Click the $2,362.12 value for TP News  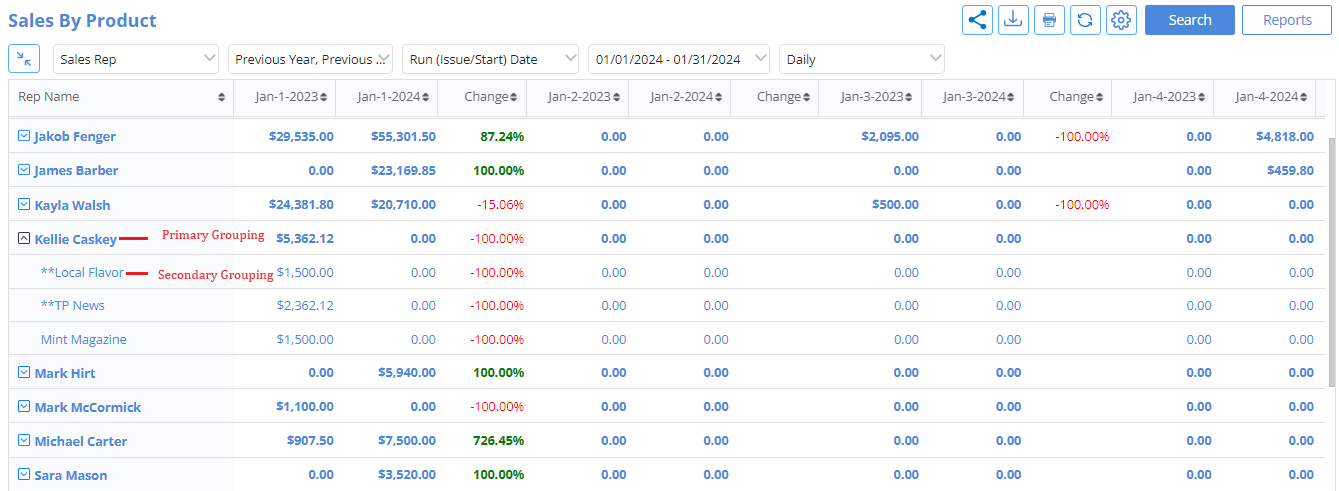coord(305,305)
